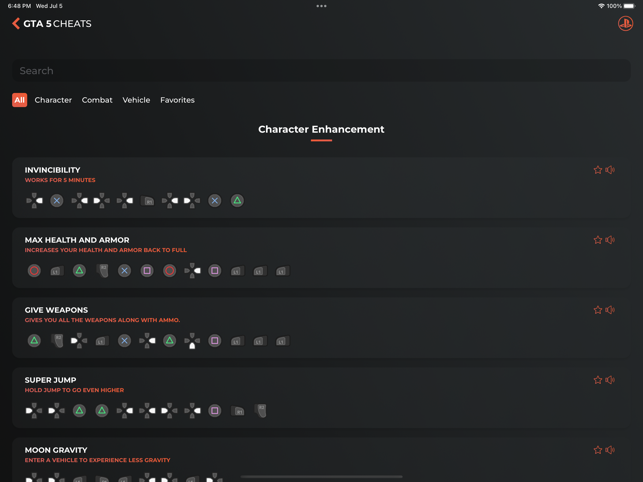Image resolution: width=643 pixels, height=482 pixels.
Task: Favorite the Invincibility cheat with star
Action: 597,170
